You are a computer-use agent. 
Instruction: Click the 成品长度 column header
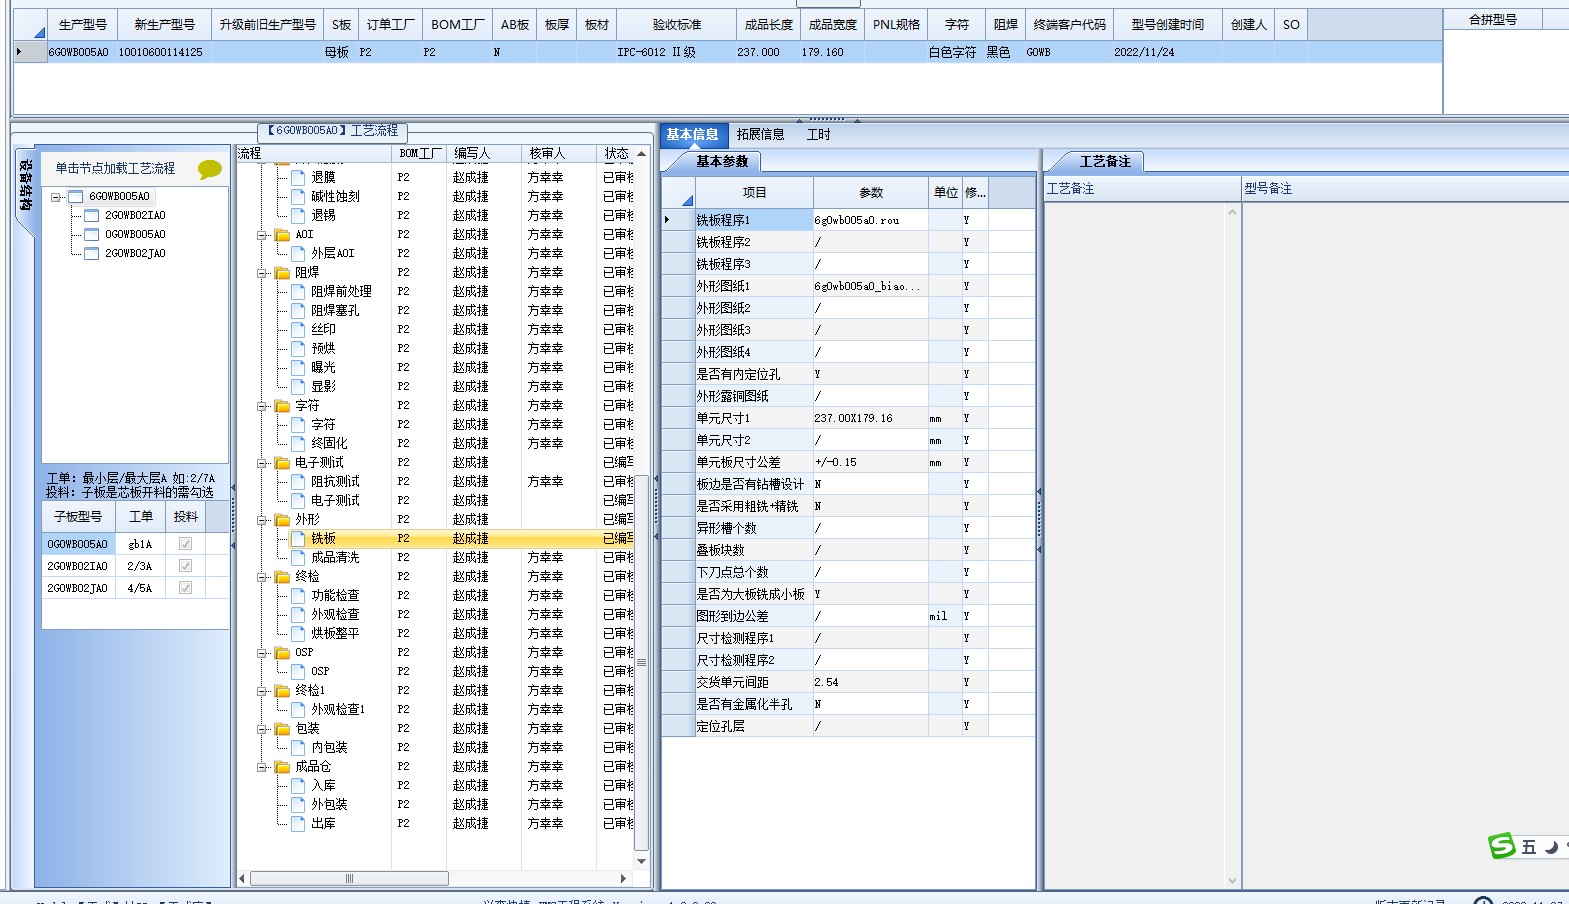768,25
